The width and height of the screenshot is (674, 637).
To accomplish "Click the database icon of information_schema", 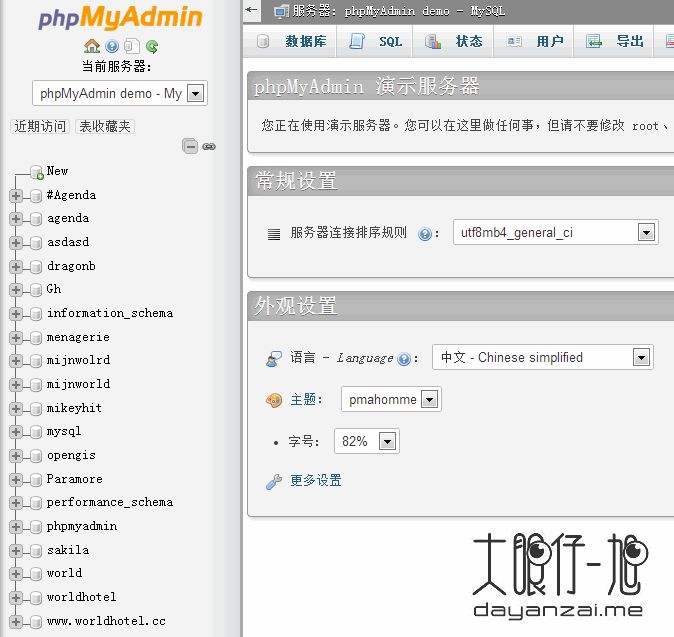I will coord(36,314).
